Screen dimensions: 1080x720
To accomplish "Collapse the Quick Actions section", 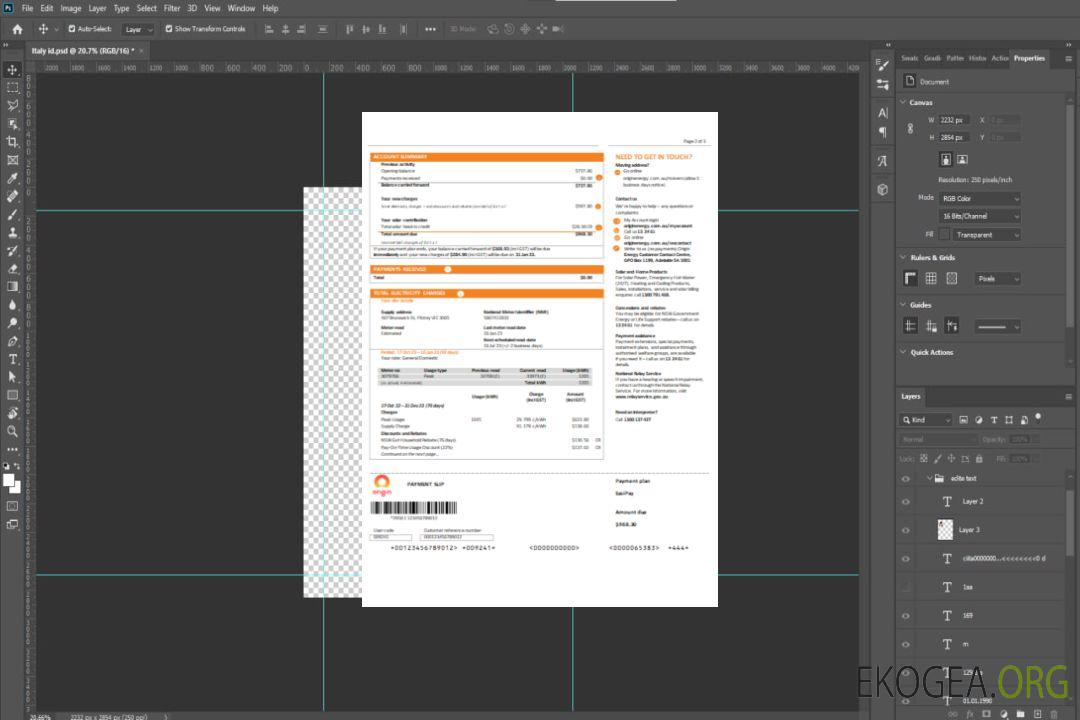I will coord(903,352).
